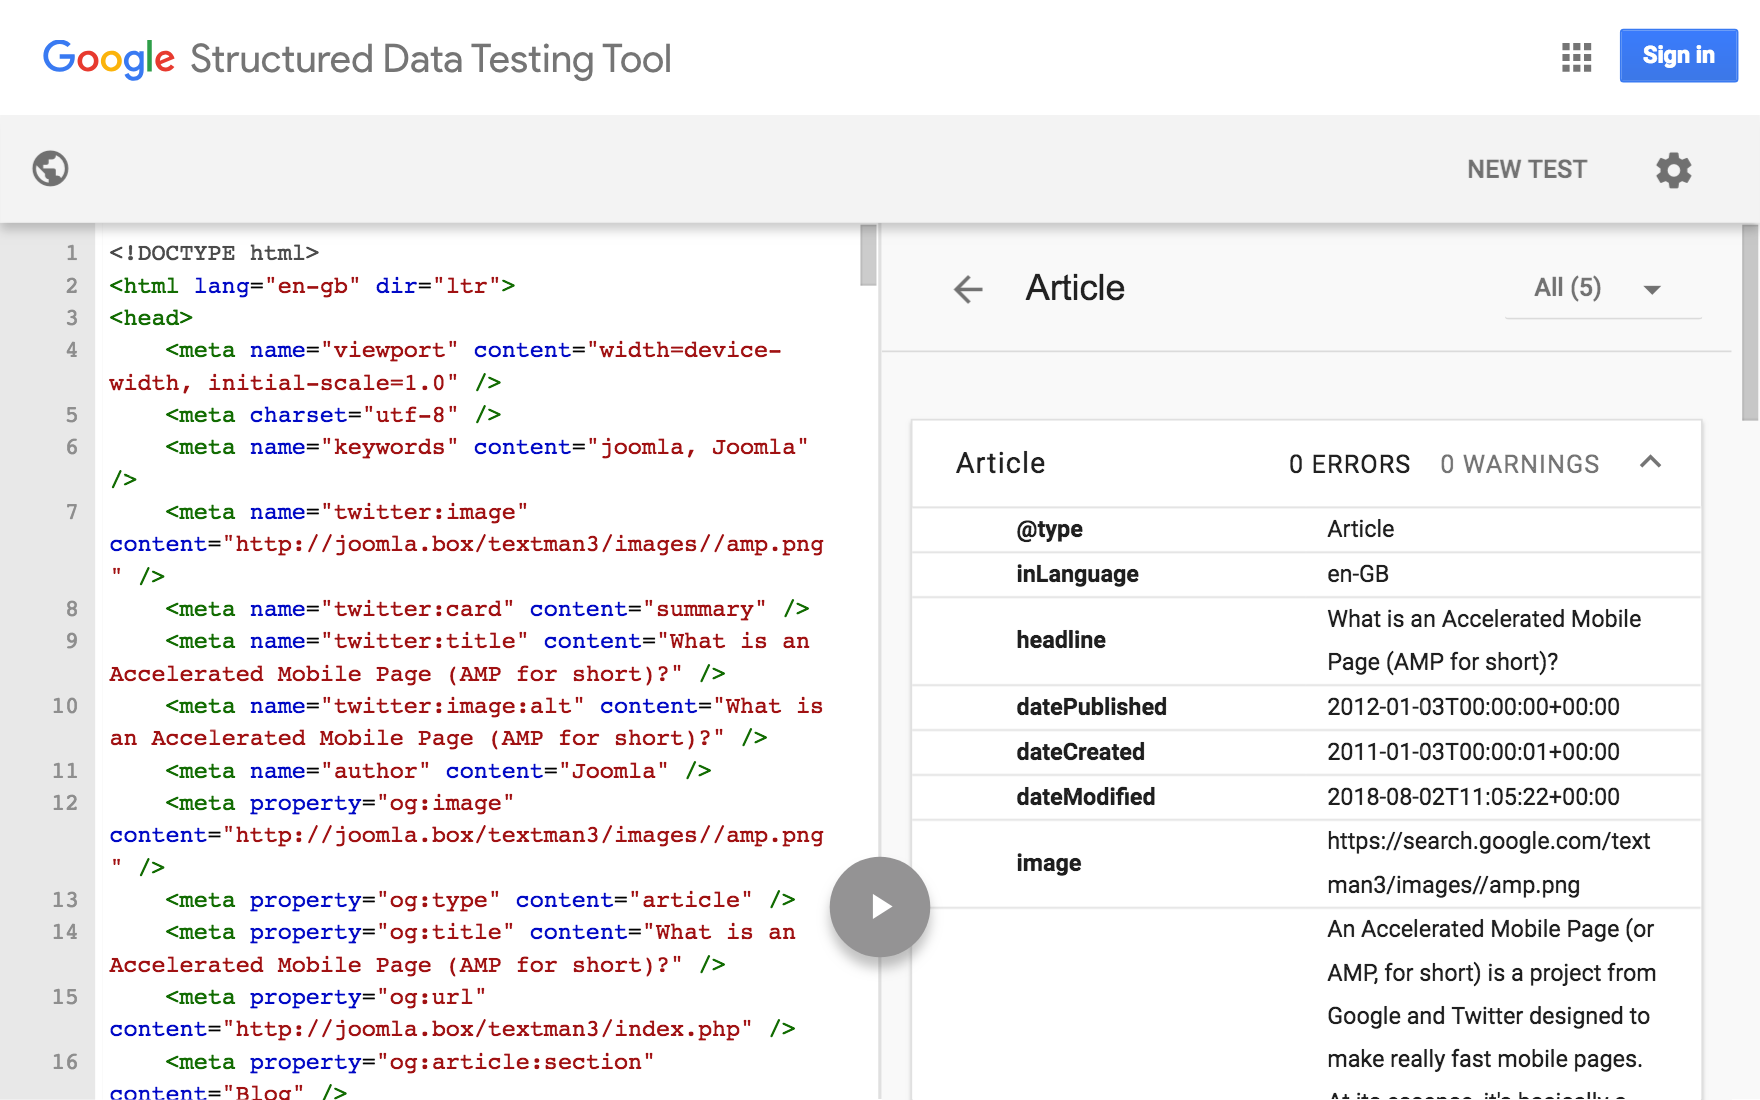Open the Google apps grid
Screen dimensions: 1760x1100
click(1576, 57)
